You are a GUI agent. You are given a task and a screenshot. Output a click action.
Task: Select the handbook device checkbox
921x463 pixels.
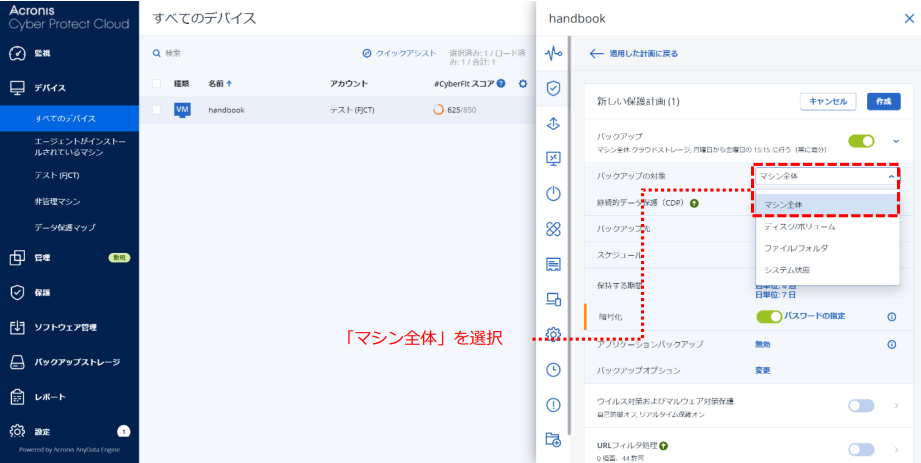[x=156, y=110]
